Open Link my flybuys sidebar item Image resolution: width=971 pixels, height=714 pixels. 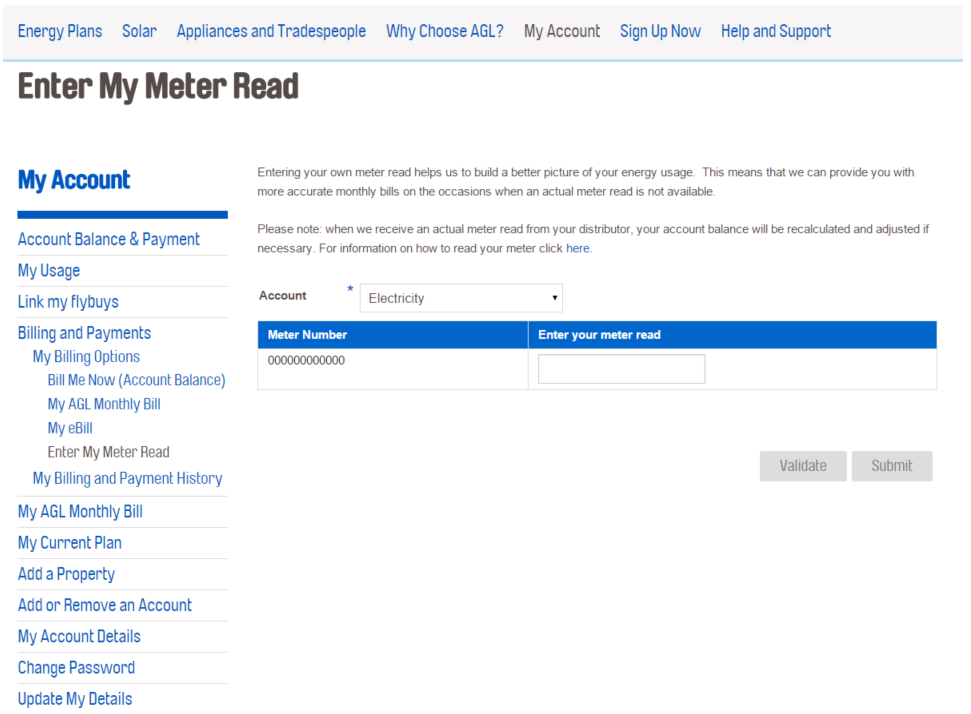(68, 302)
